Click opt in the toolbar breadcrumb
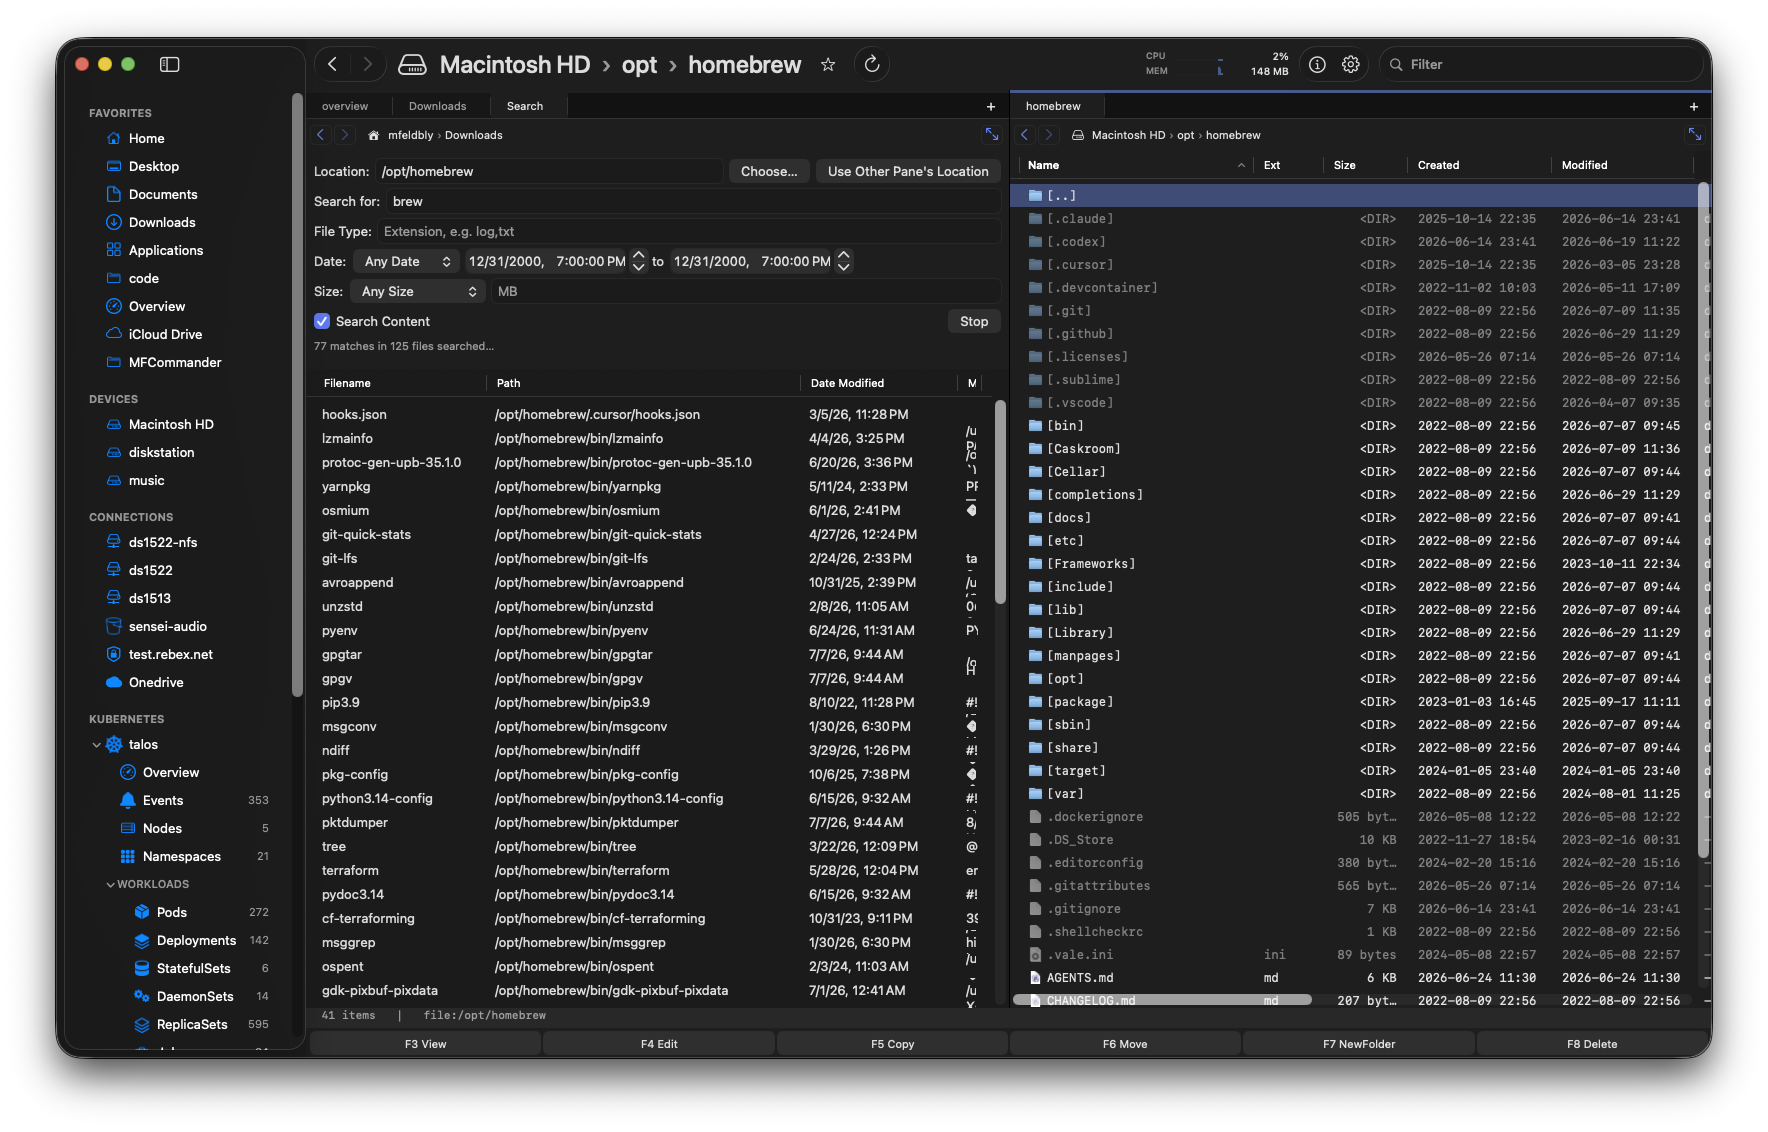 coord(639,65)
